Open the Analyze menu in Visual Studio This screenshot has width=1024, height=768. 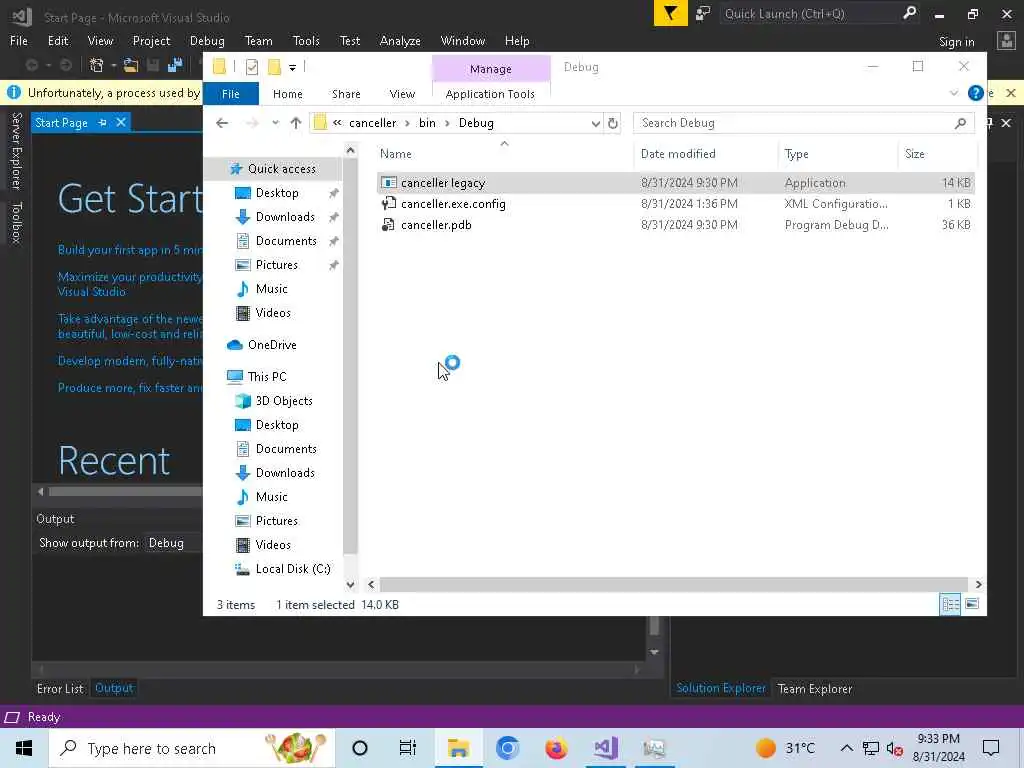coord(400,40)
